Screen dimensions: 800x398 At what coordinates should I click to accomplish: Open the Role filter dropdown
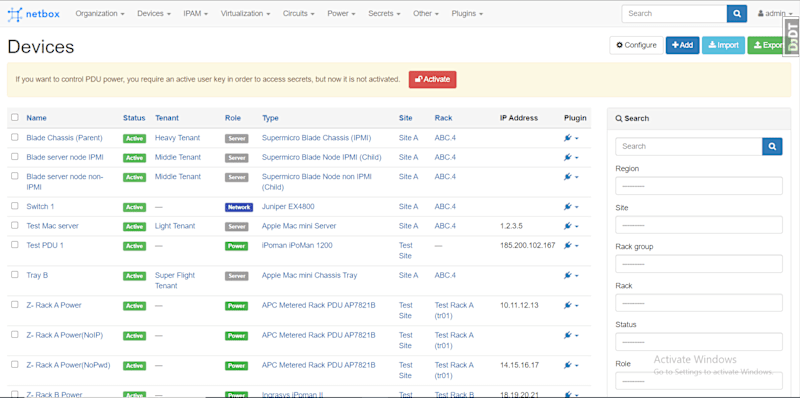point(698,381)
